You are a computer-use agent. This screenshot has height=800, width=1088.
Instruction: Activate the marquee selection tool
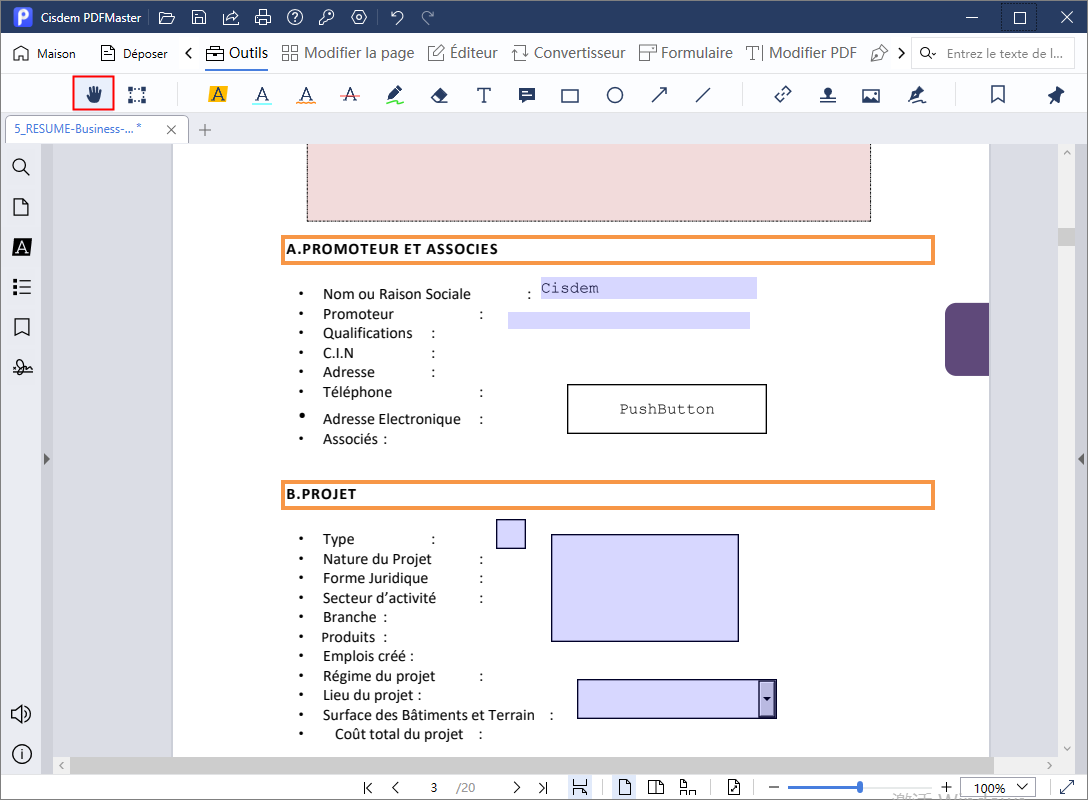(x=137, y=94)
